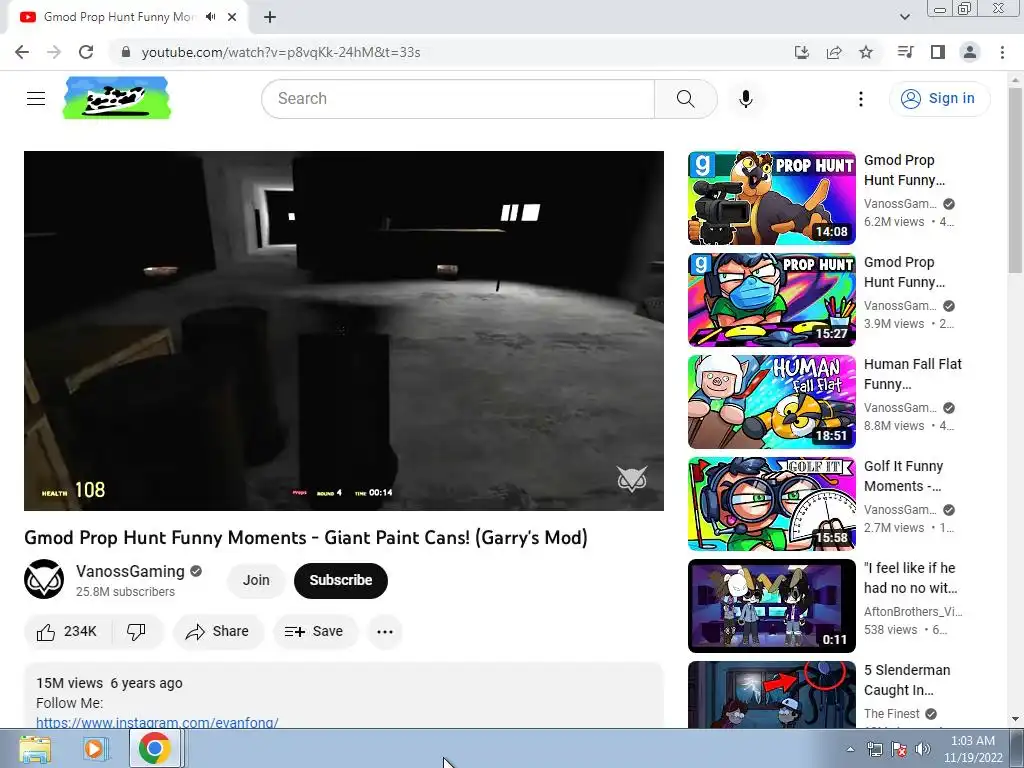Open more actions ellipsis below video
The width and height of the screenshot is (1024, 768).
pos(385,632)
